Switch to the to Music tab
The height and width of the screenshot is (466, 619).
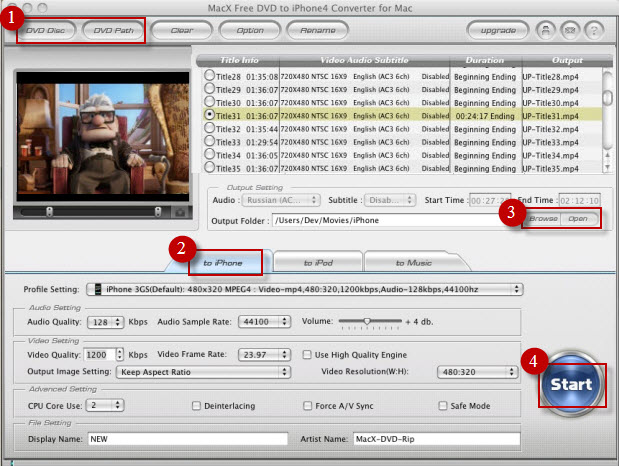[414, 263]
